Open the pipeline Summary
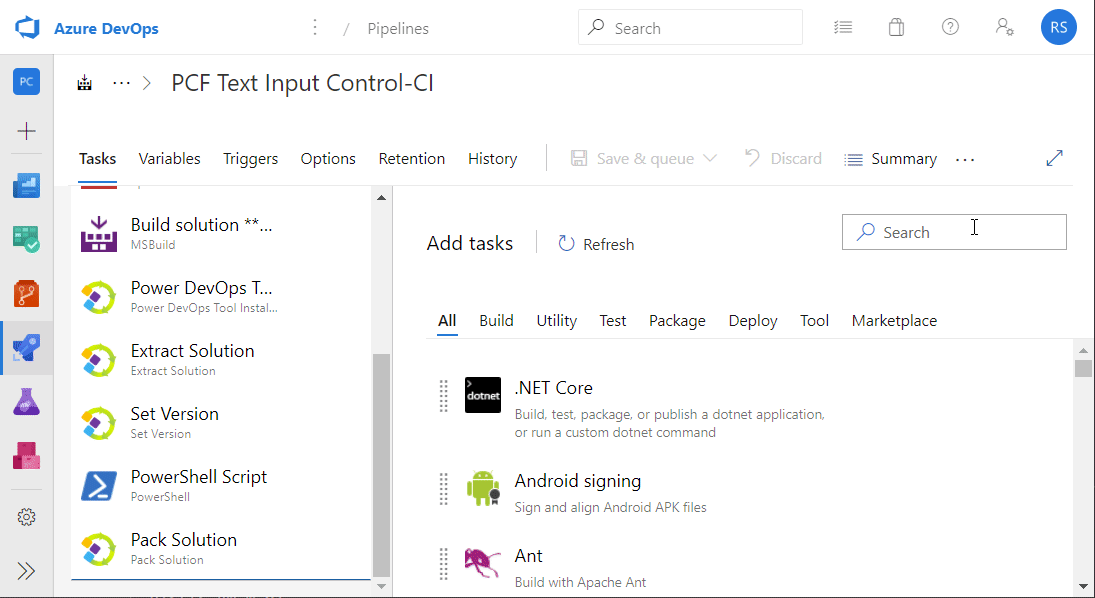 (x=890, y=159)
